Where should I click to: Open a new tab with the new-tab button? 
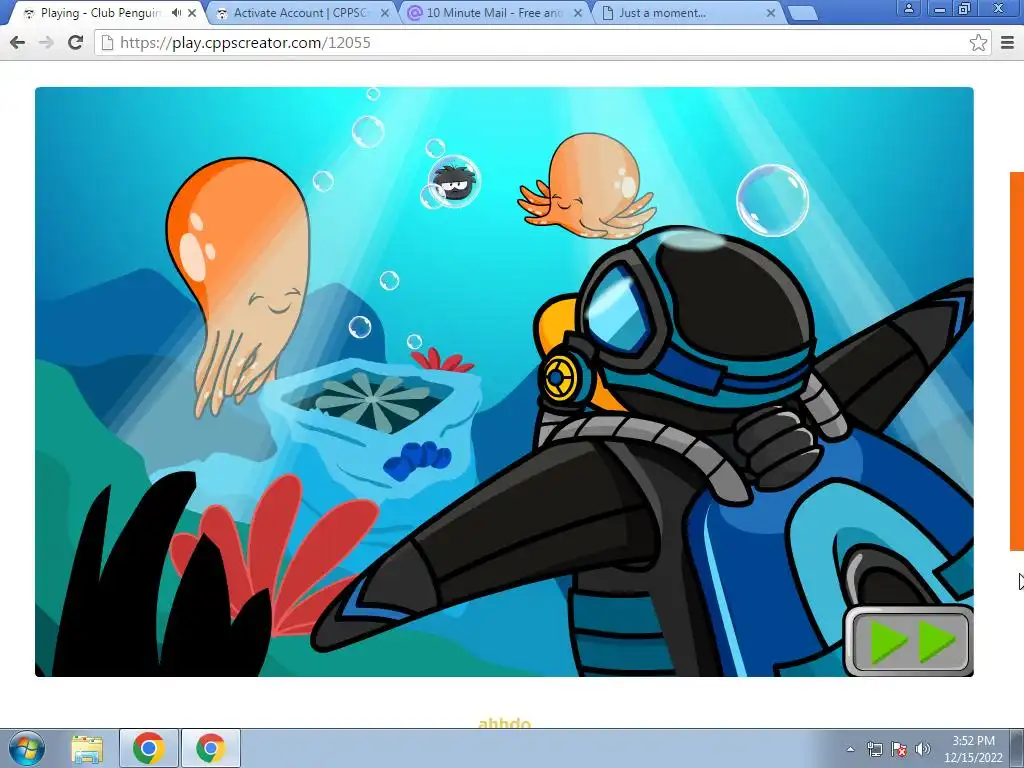coord(803,13)
